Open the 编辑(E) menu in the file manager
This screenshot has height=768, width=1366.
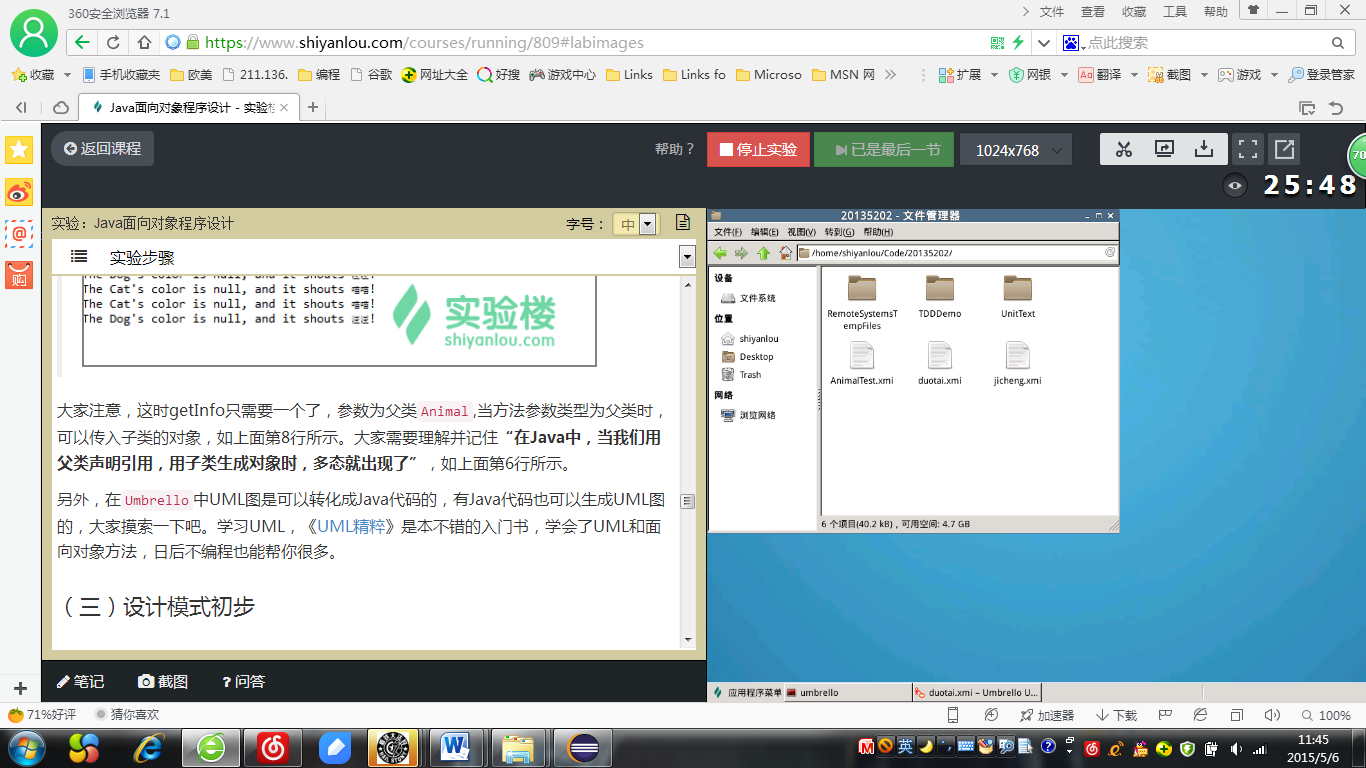pyautogui.click(x=765, y=232)
